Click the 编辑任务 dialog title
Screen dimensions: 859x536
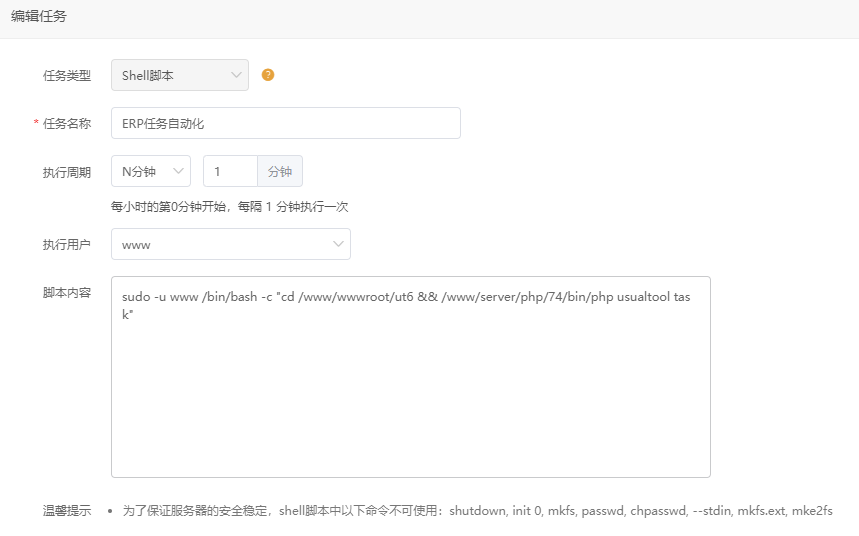point(40,17)
